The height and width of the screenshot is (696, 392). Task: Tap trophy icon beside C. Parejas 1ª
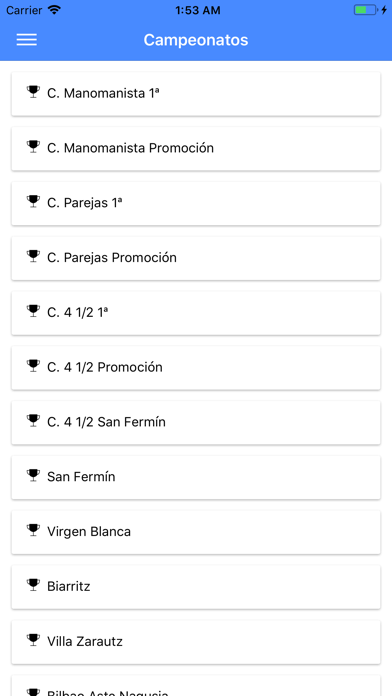tap(33, 202)
